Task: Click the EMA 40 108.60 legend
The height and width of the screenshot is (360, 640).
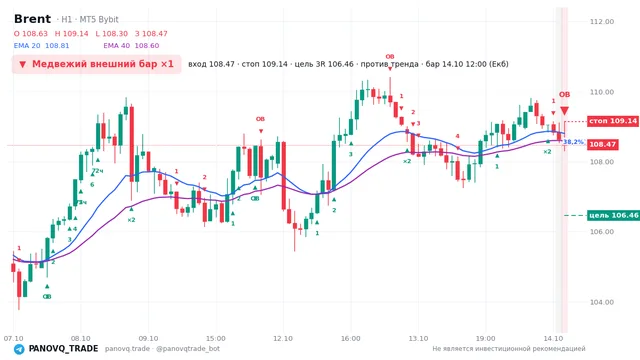Action: [x=131, y=46]
